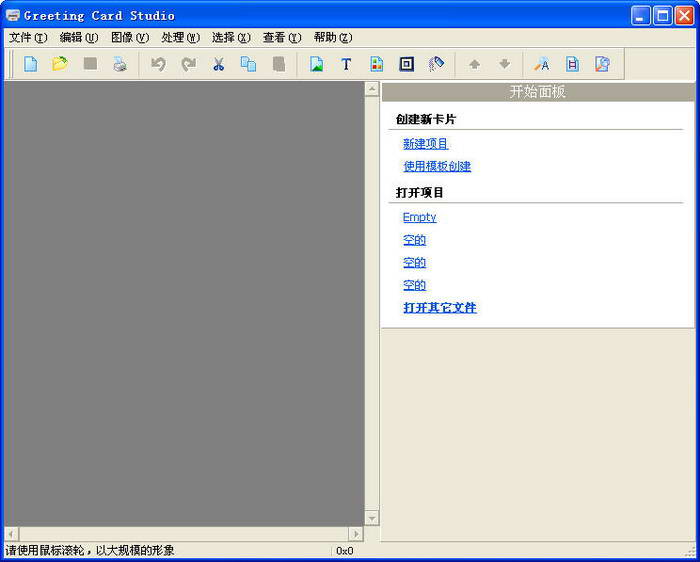The width and height of the screenshot is (700, 562).
Task: Click the Redo arrow icon
Action: click(188, 64)
